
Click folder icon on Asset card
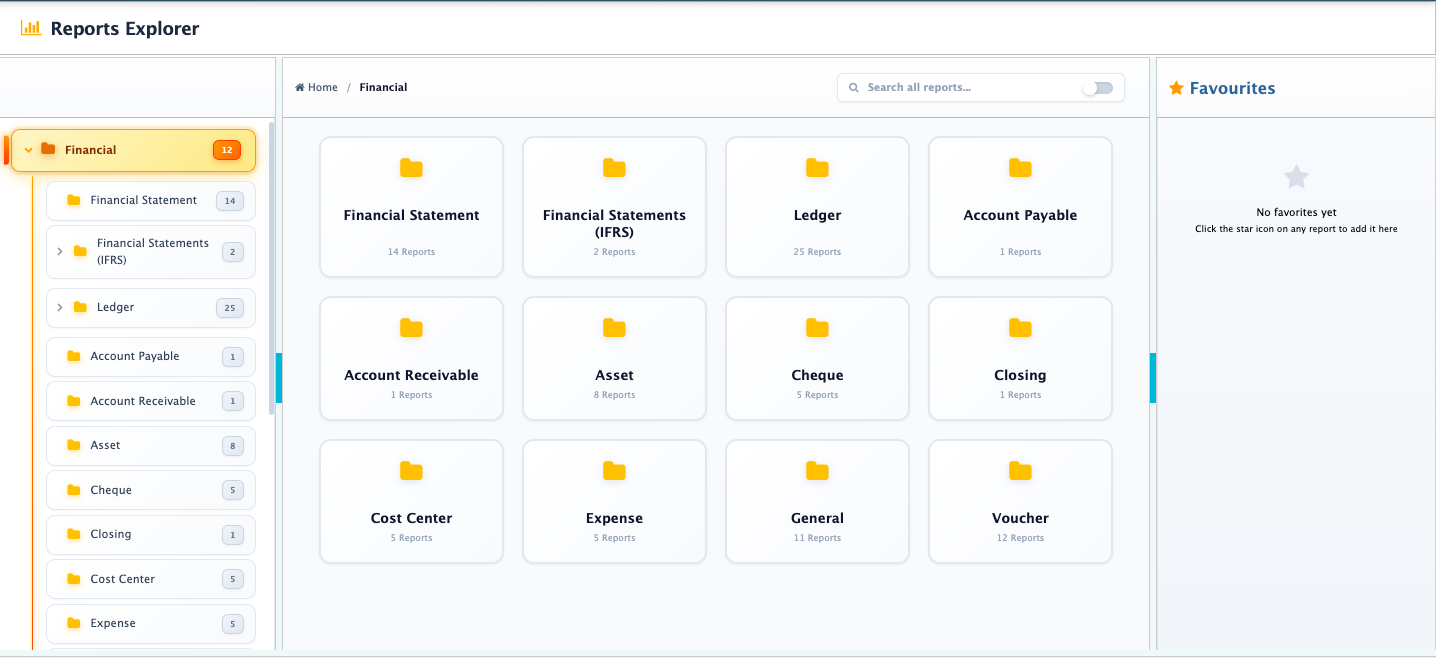click(614, 328)
